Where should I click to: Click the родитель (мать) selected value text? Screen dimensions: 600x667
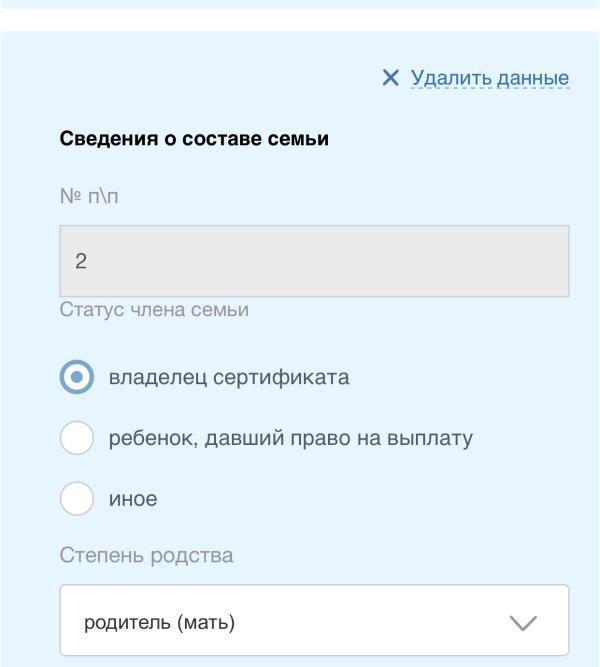[x=160, y=623]
